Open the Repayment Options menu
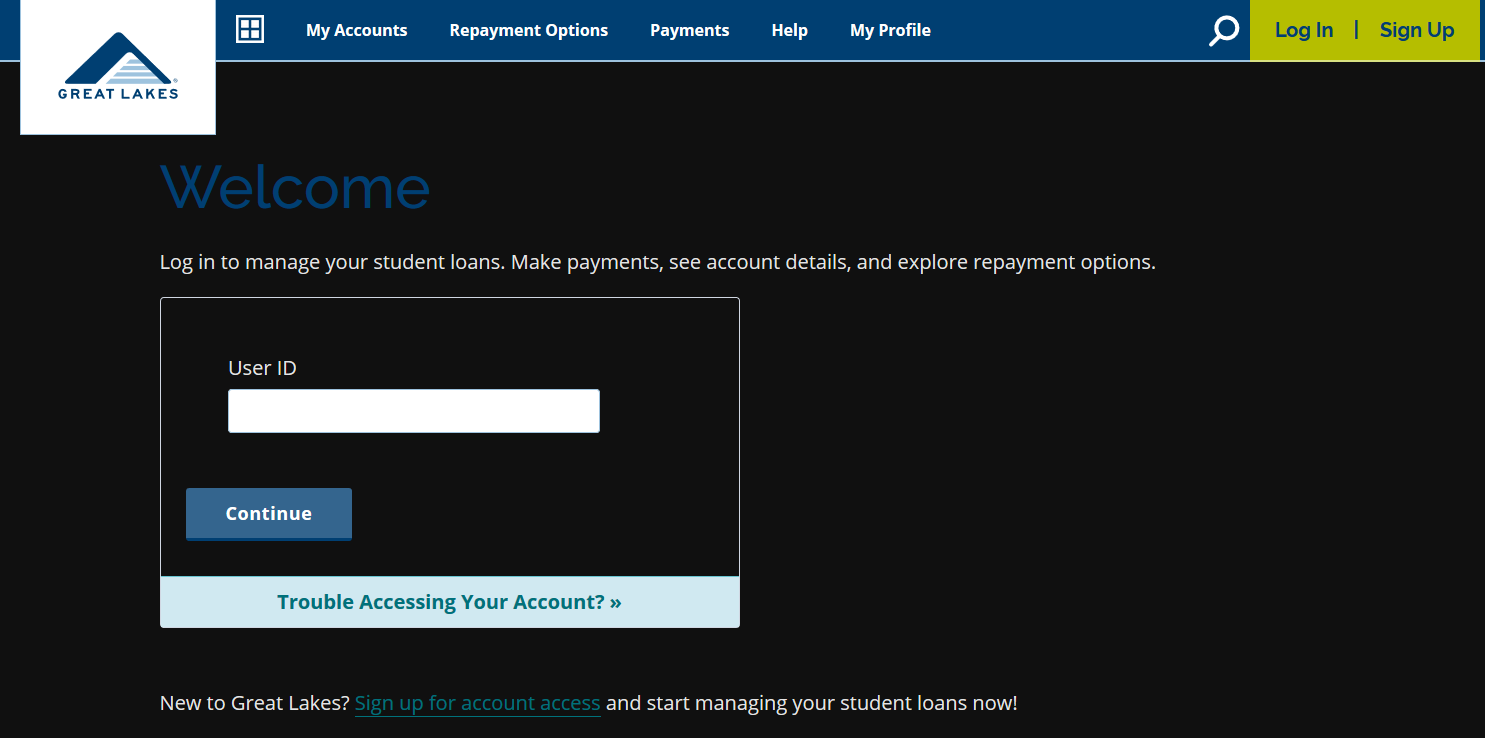This screenshot has width=1485, height=738. (529, 30)
